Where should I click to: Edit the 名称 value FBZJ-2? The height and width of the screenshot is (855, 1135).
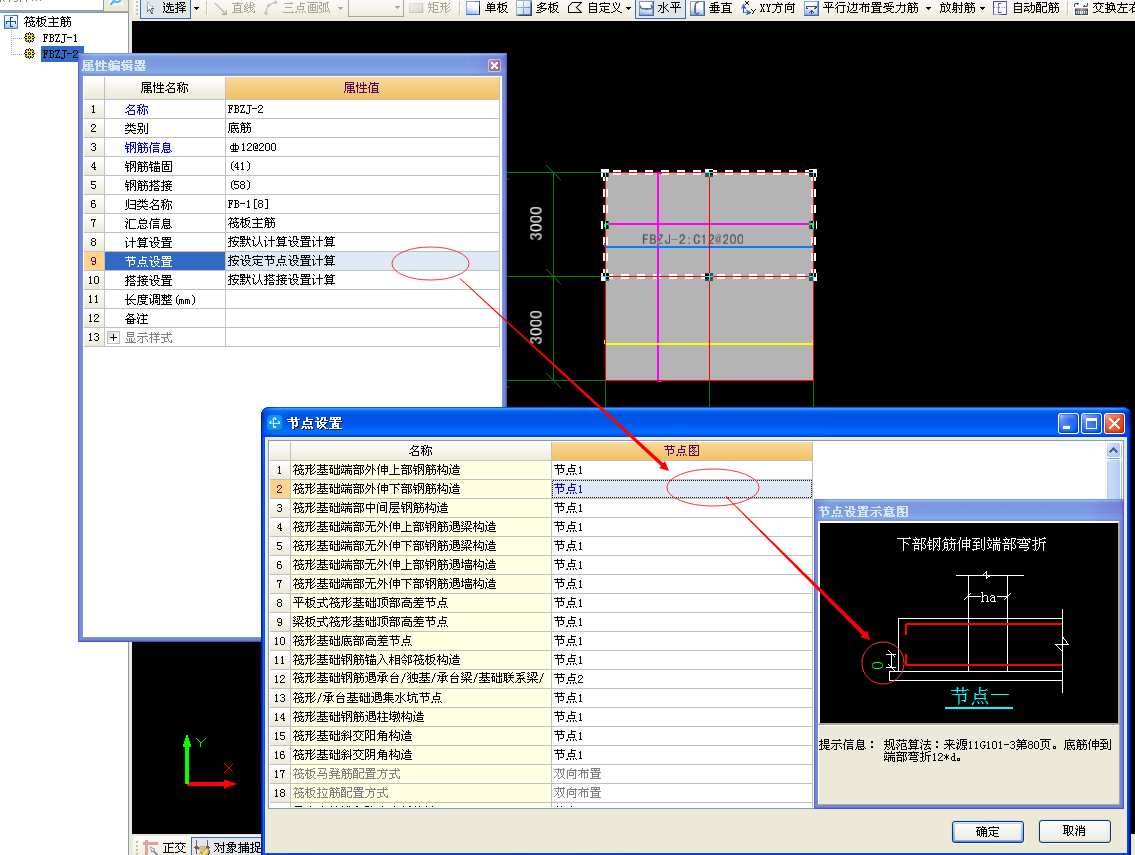pos(362,109)
